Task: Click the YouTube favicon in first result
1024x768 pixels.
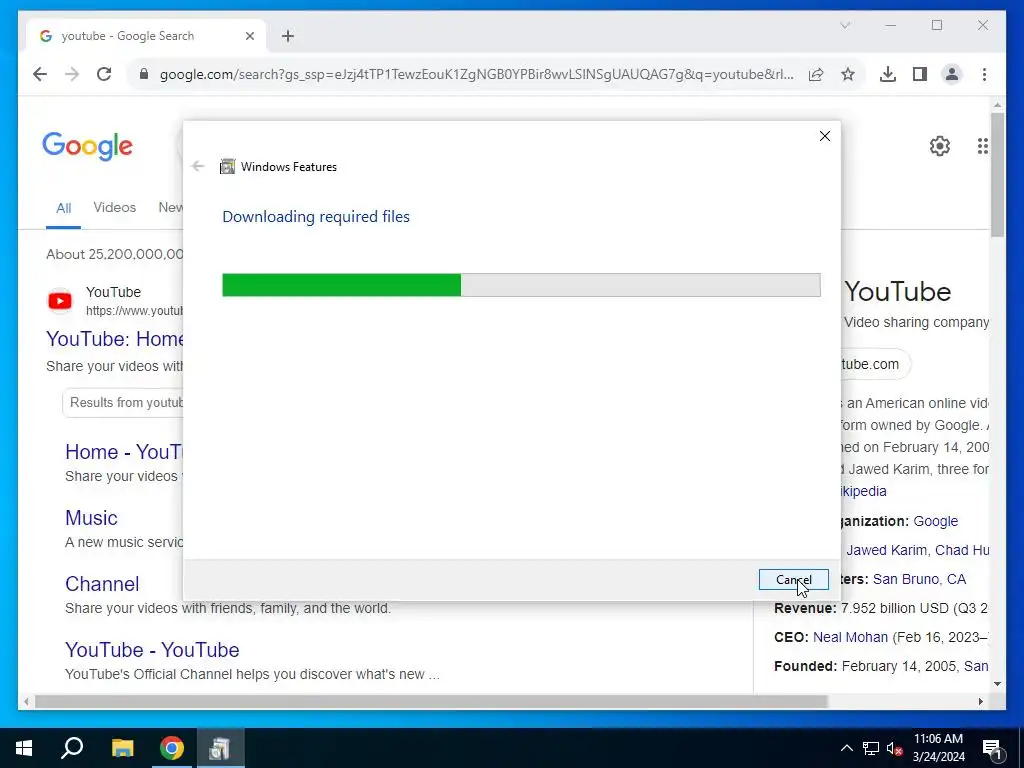Action: [60, 301]
